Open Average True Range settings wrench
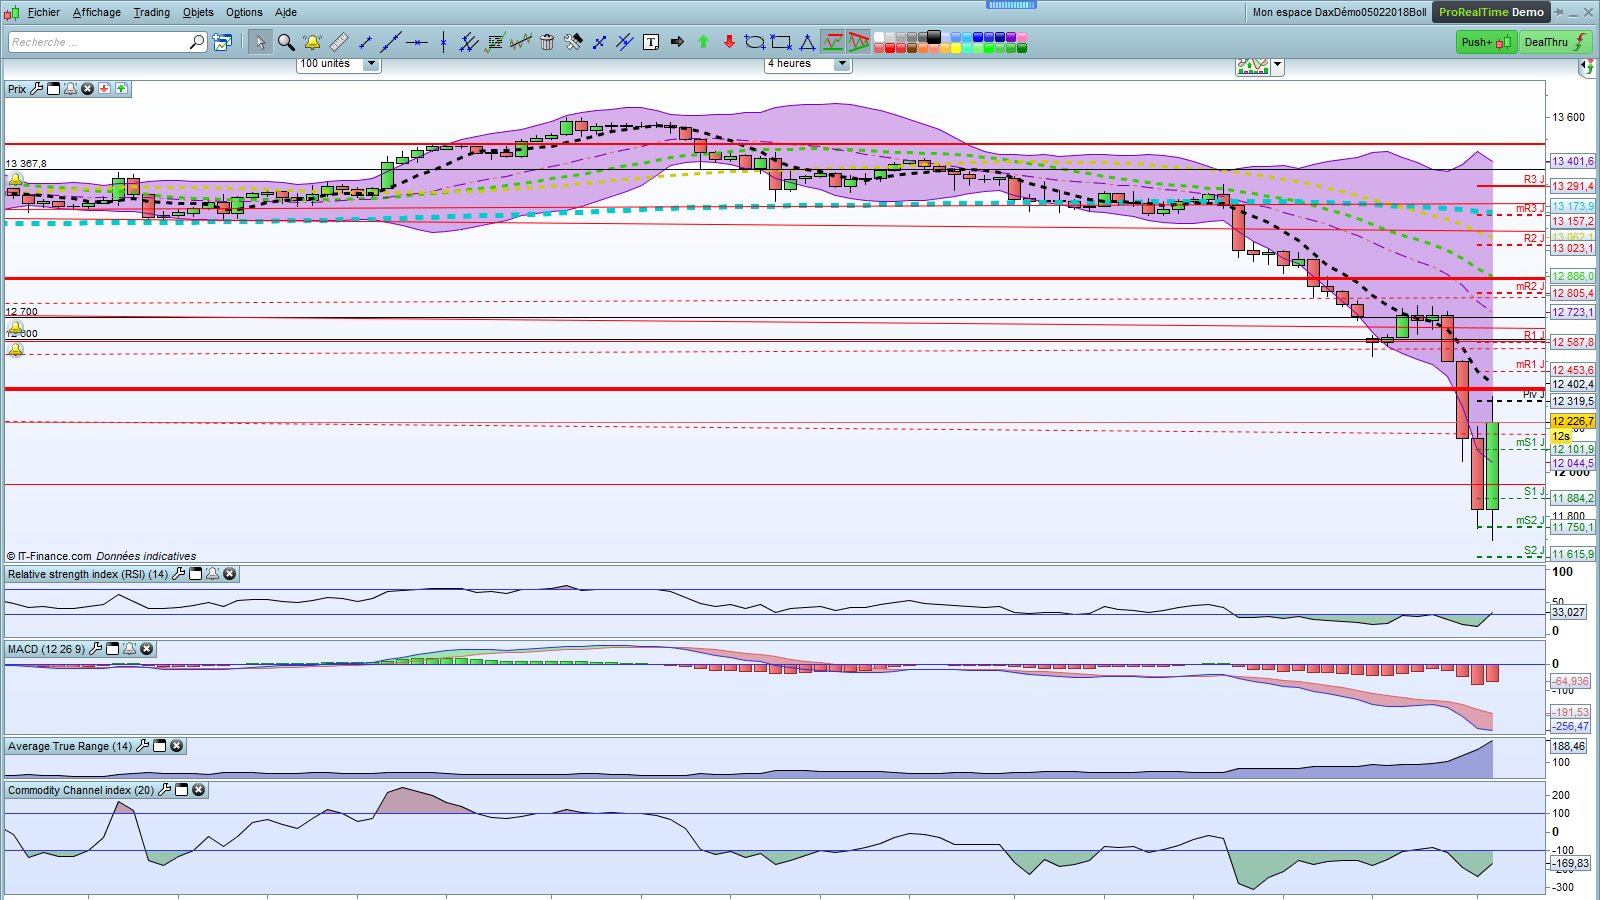Image resolution: width=1600 pixels, height=900 pixels. [x=143, y=746]
